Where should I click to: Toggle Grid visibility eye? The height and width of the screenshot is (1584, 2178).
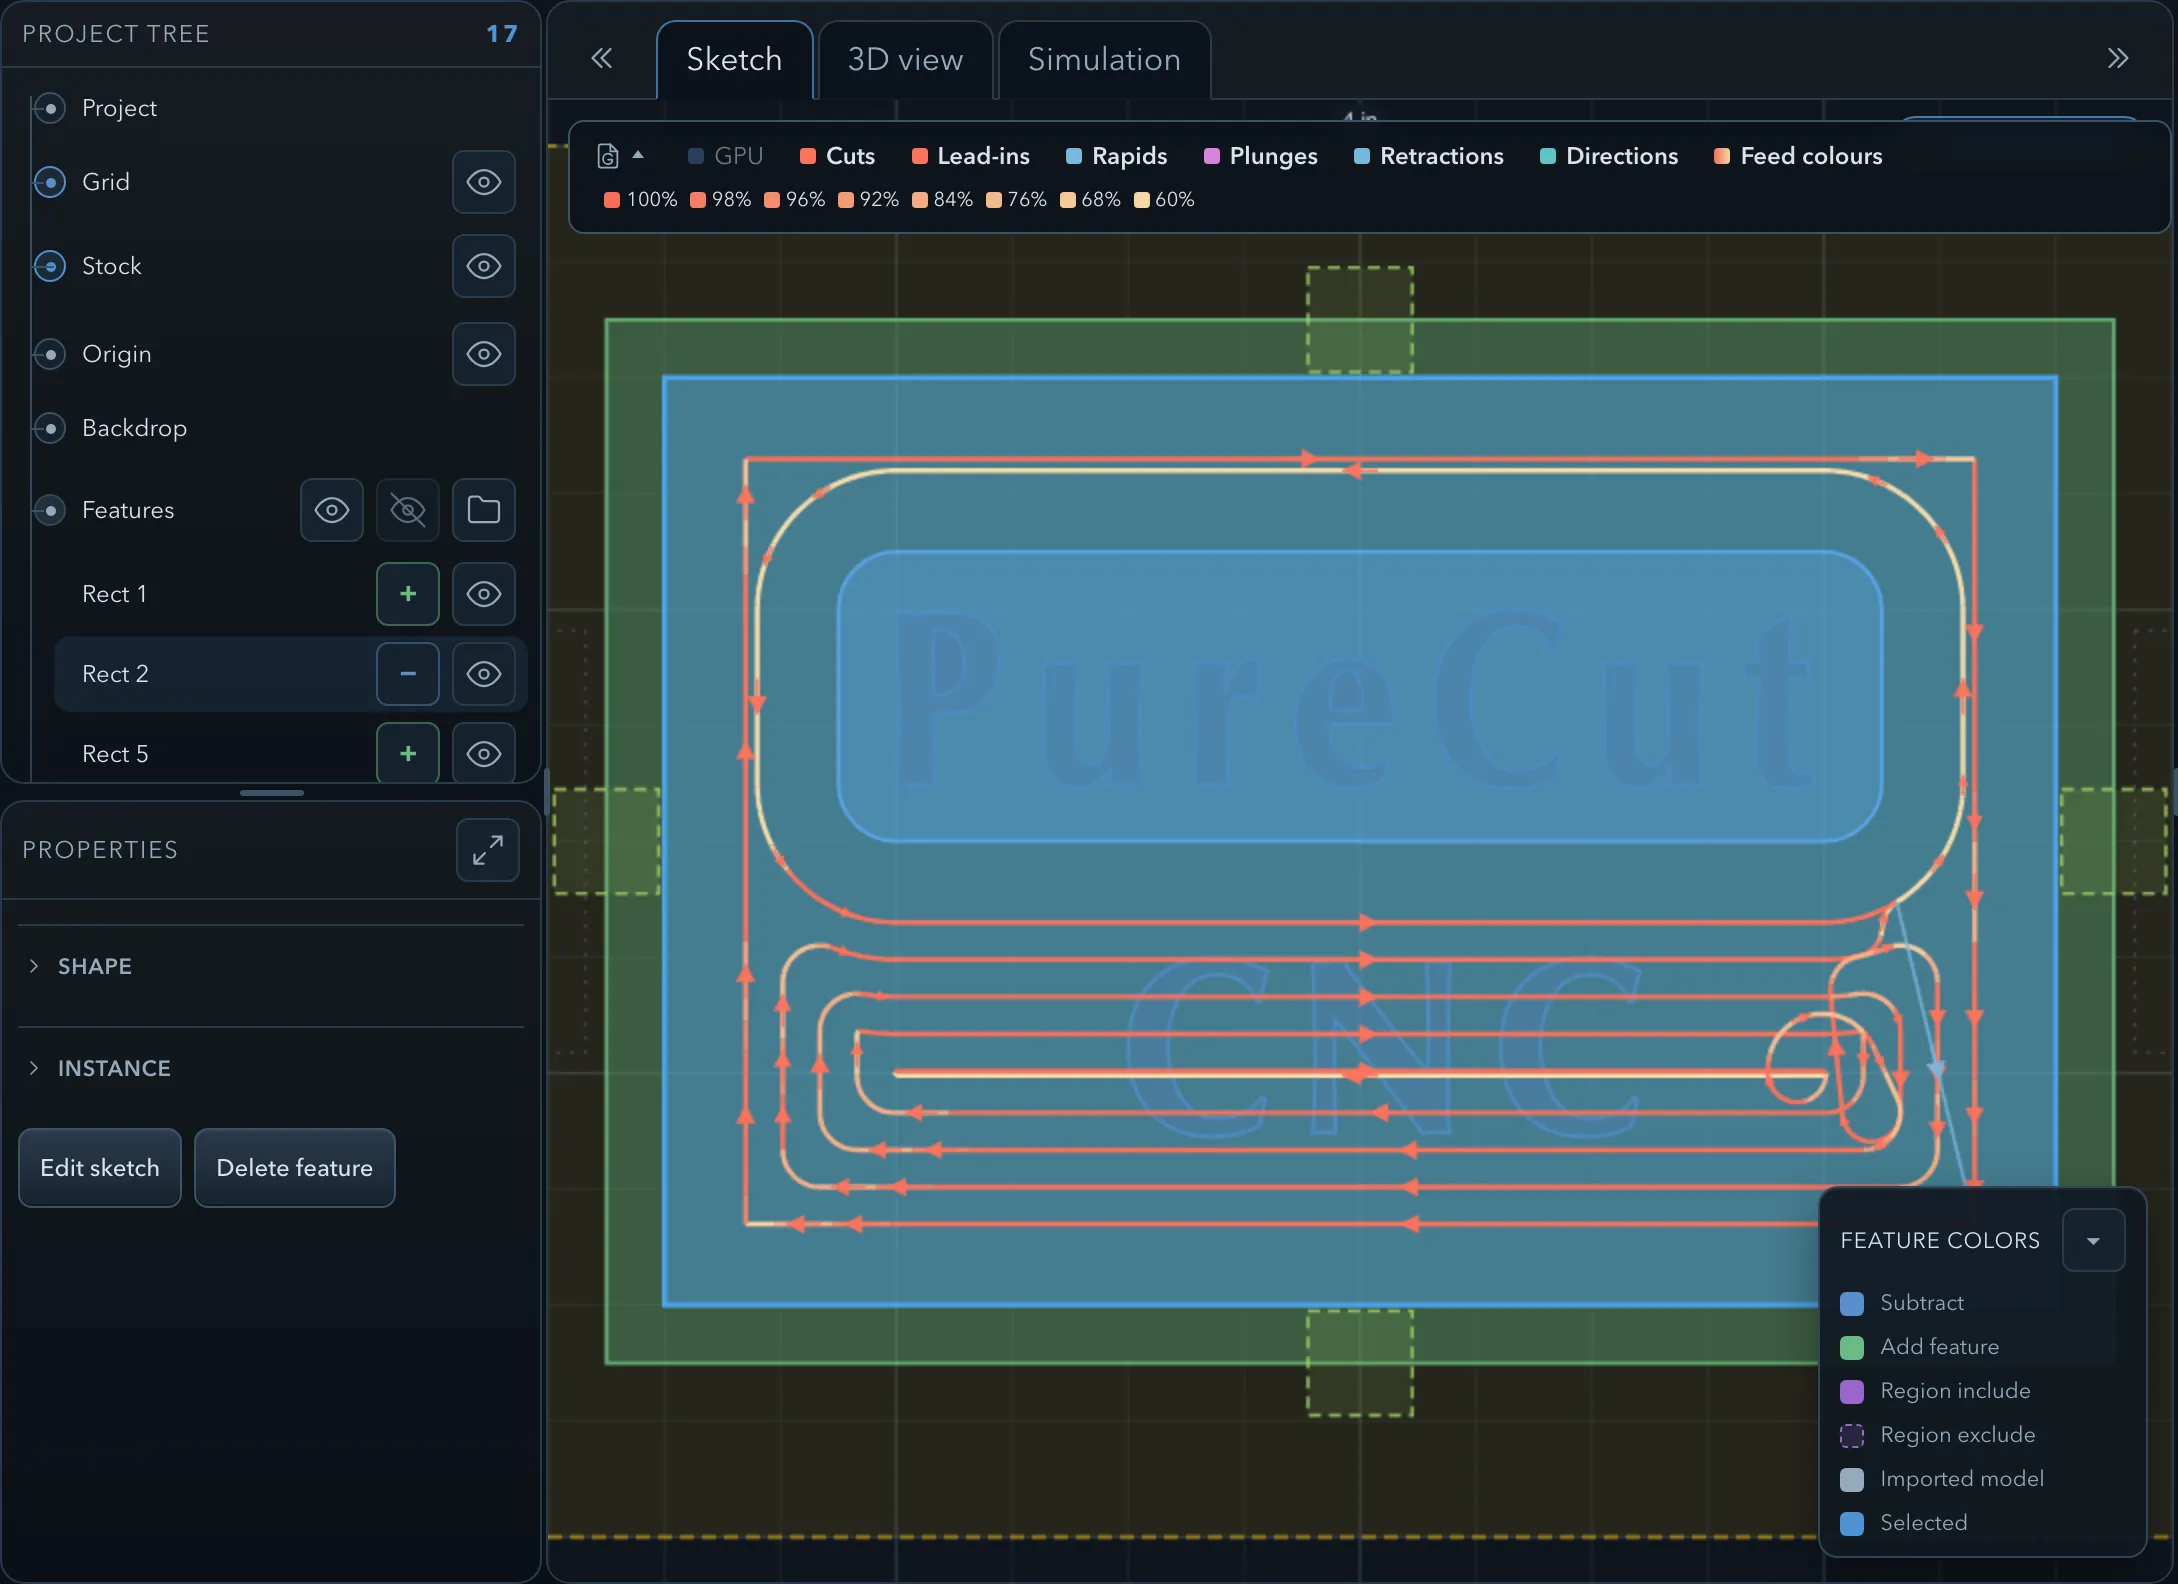(484, 182)
